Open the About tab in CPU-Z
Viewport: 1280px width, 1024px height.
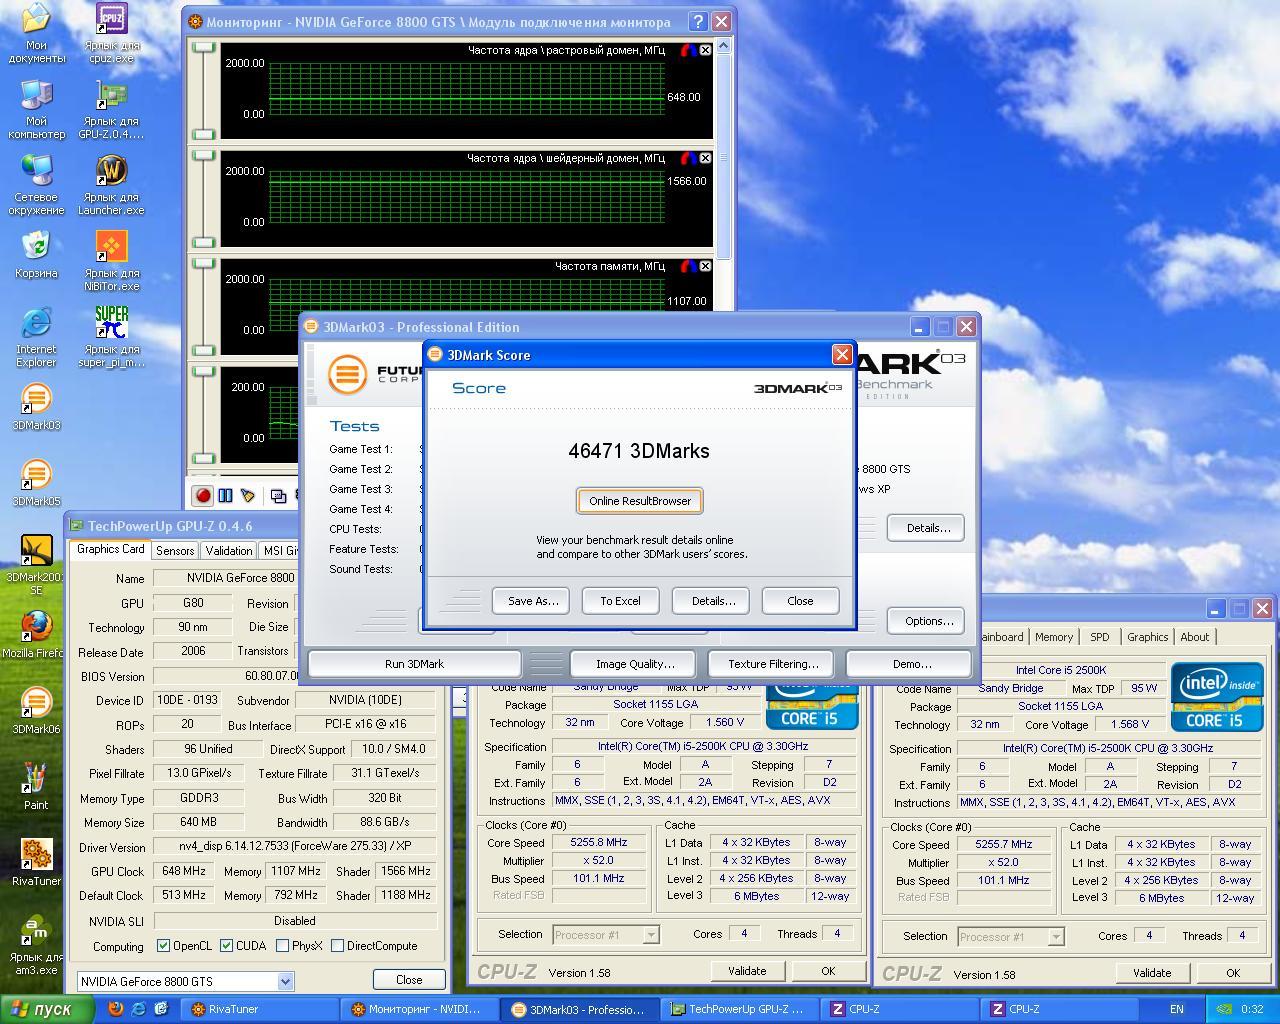(x=1194, y=637)
